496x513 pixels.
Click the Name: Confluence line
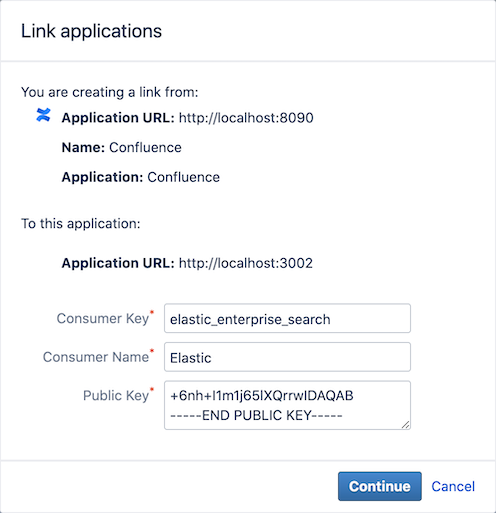click(122, 147)
